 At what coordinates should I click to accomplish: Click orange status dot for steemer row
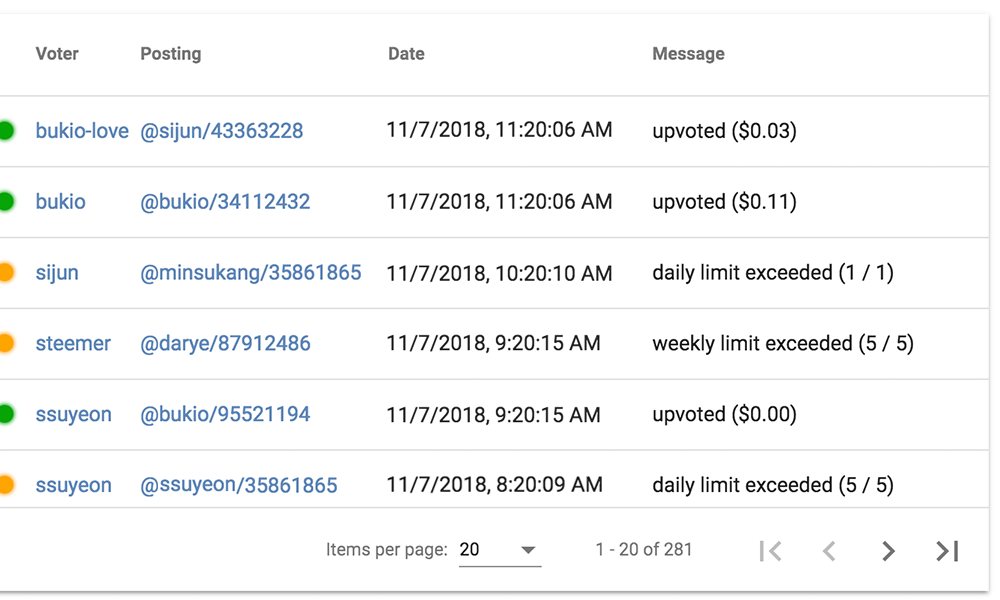coord(6,343)
